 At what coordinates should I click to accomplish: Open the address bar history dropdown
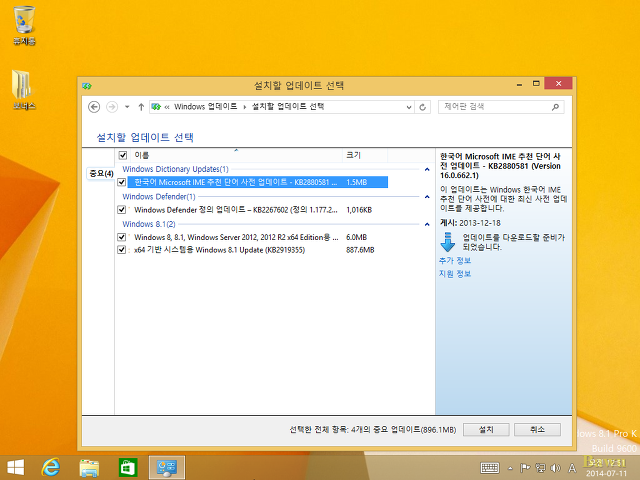tap(409, 107)
